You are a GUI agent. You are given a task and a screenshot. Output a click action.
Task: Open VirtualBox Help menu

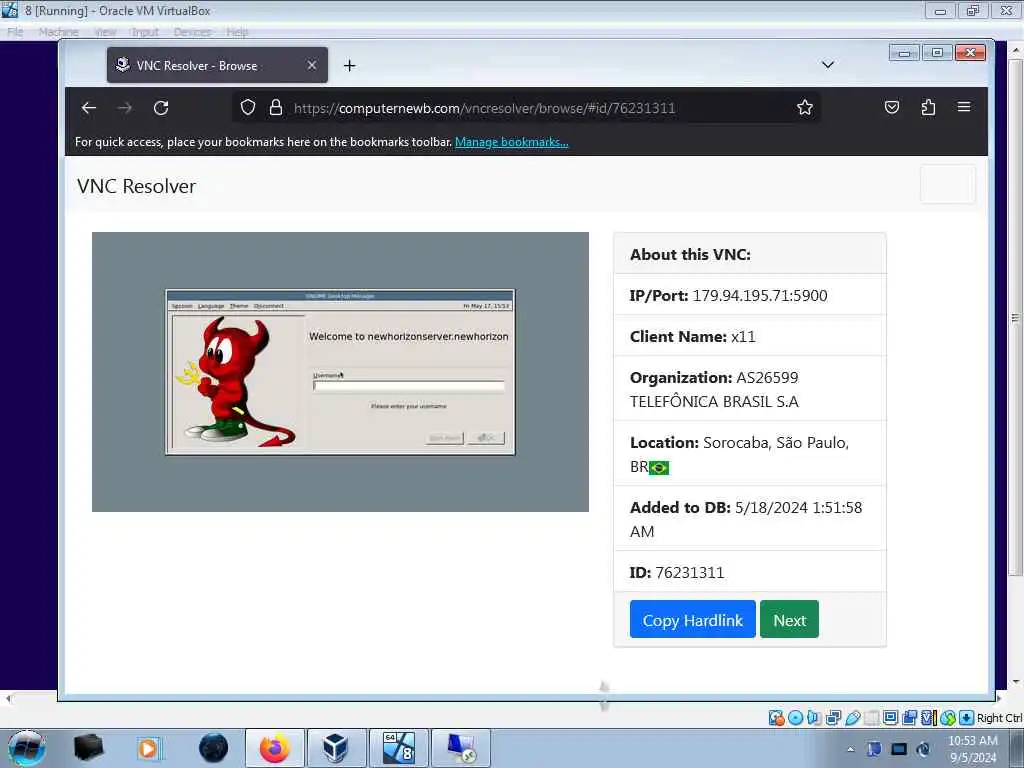[237, 32]
